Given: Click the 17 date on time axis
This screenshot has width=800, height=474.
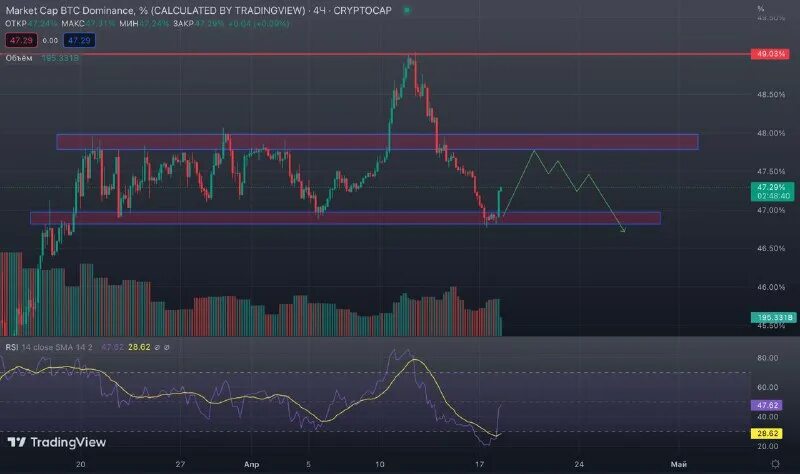Looking at the screenshot, I should coord(479,464).
